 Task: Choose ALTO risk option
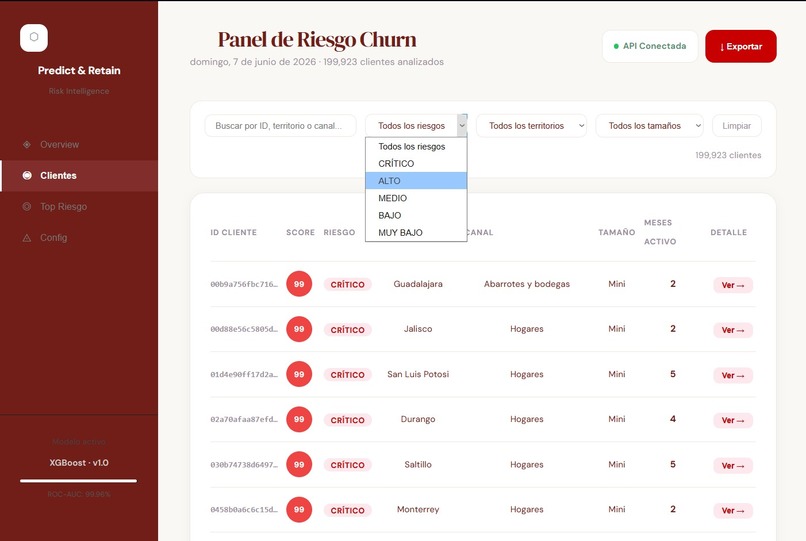coord(416,181)
